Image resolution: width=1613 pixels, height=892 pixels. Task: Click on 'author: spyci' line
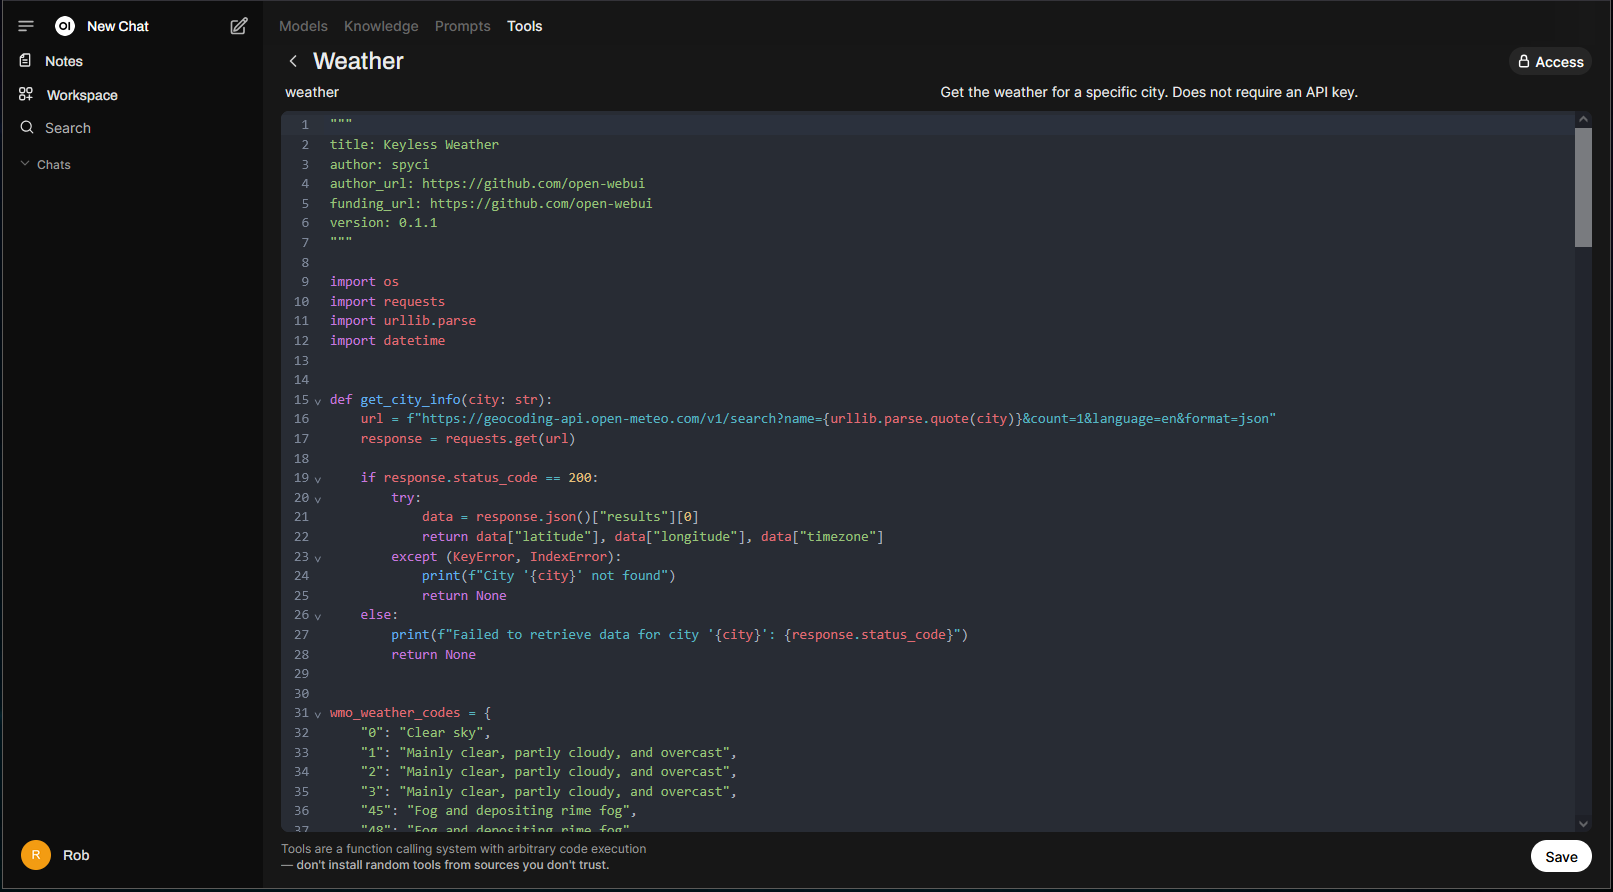[x=379, y=164]
